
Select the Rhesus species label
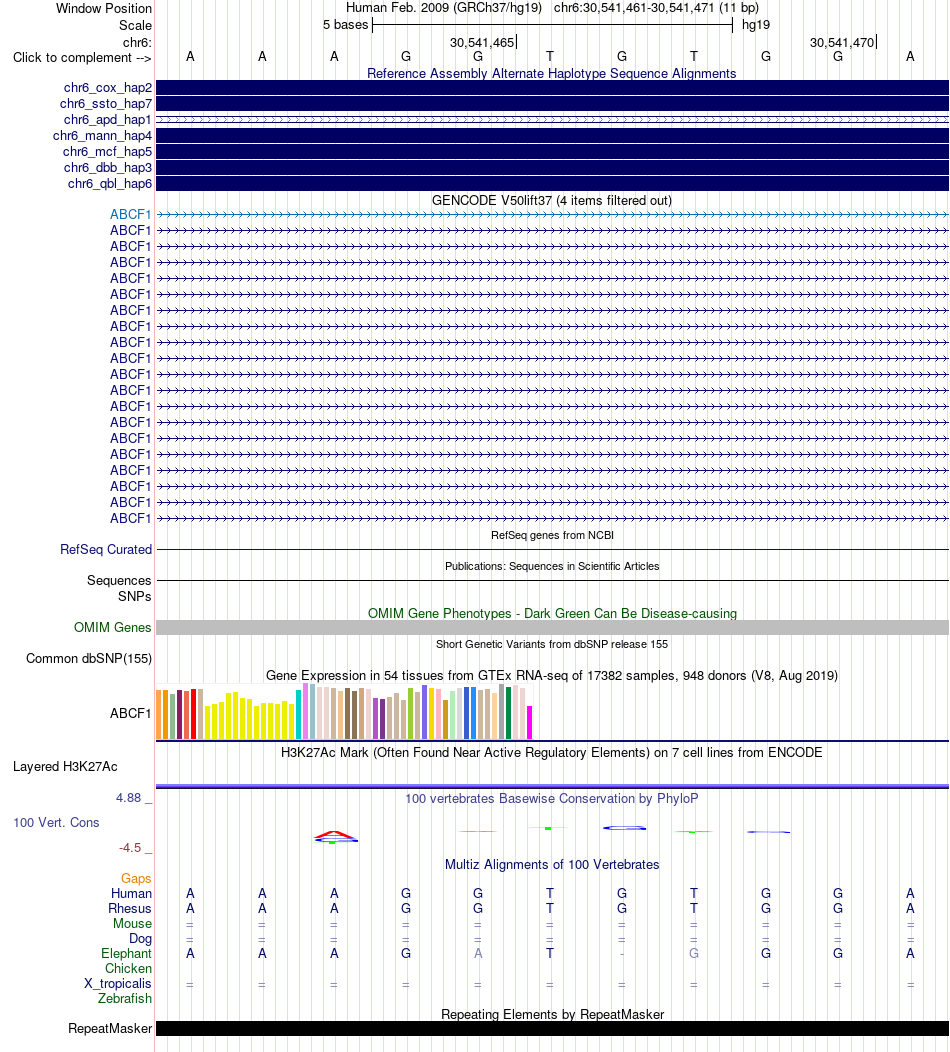coord(130,908)
